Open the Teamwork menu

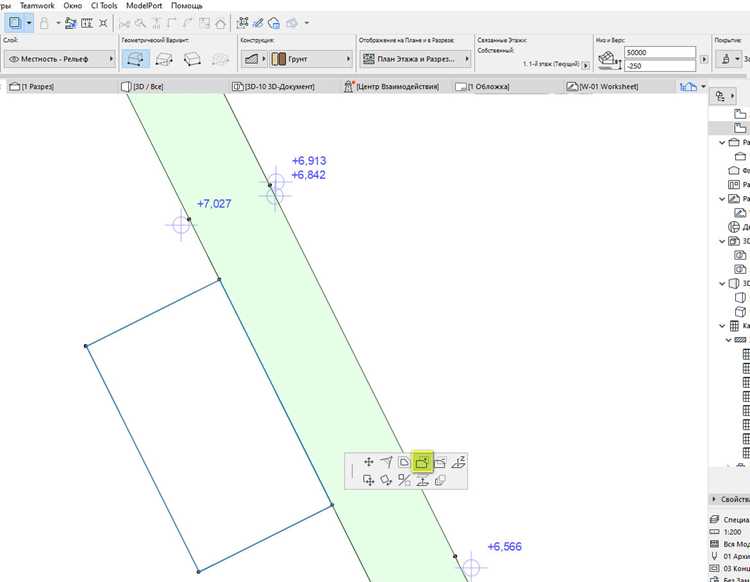[x=37, y=6]
